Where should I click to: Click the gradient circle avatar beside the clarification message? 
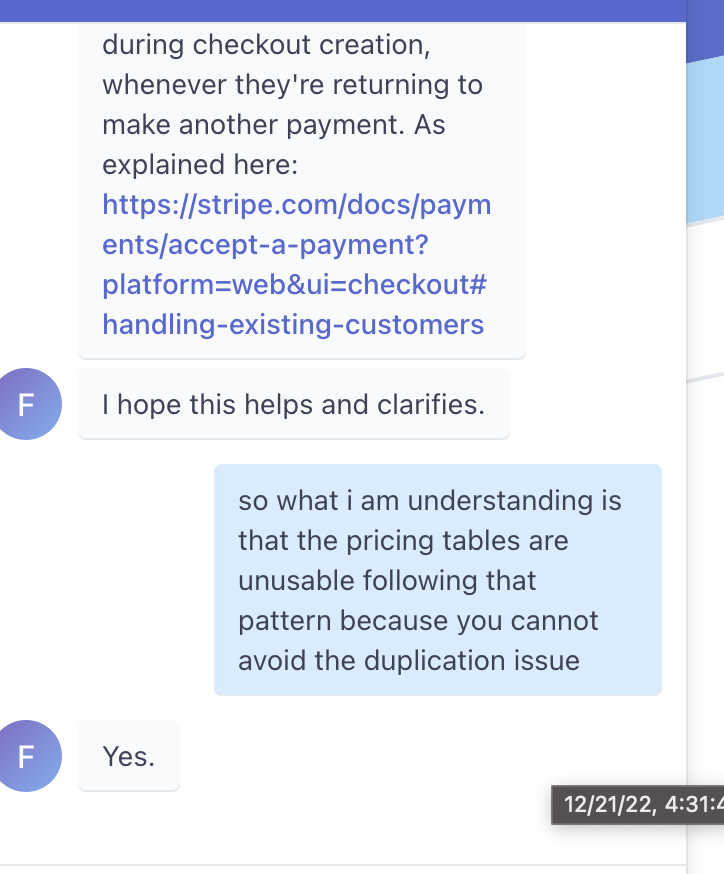pyautogui.click(x=30, y=404)
